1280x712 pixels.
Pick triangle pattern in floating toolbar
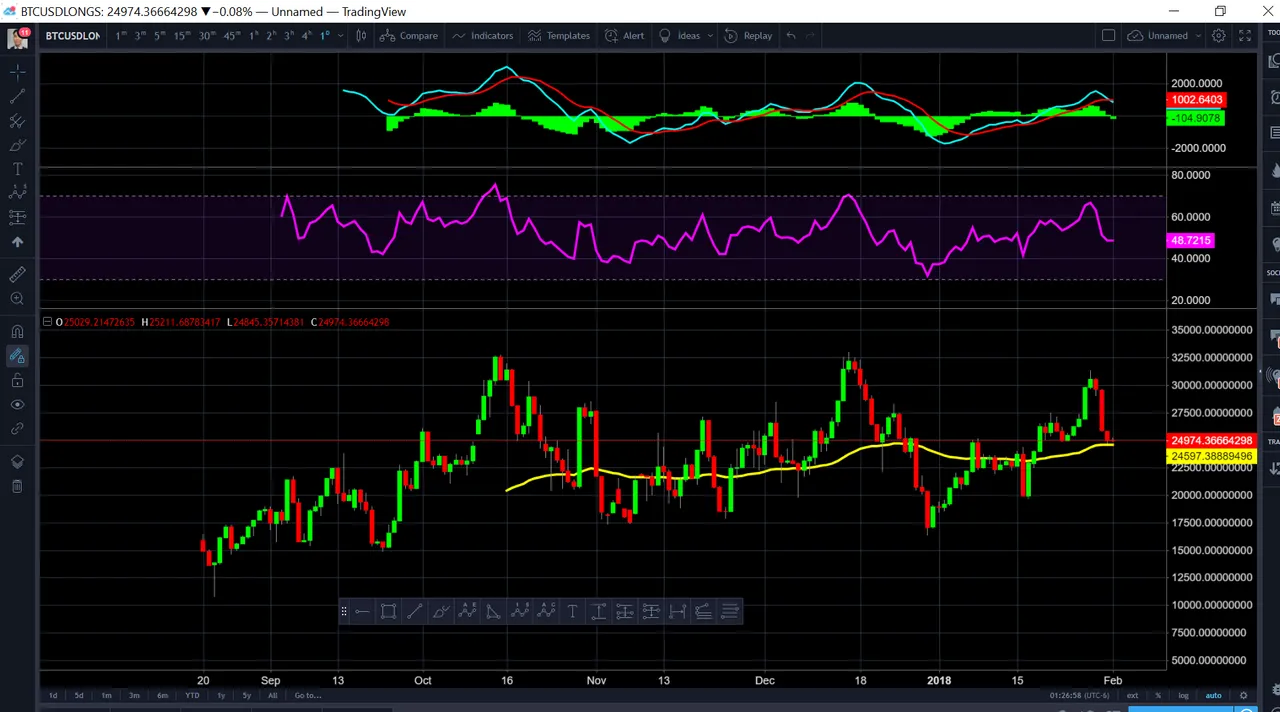pos(494,611)
